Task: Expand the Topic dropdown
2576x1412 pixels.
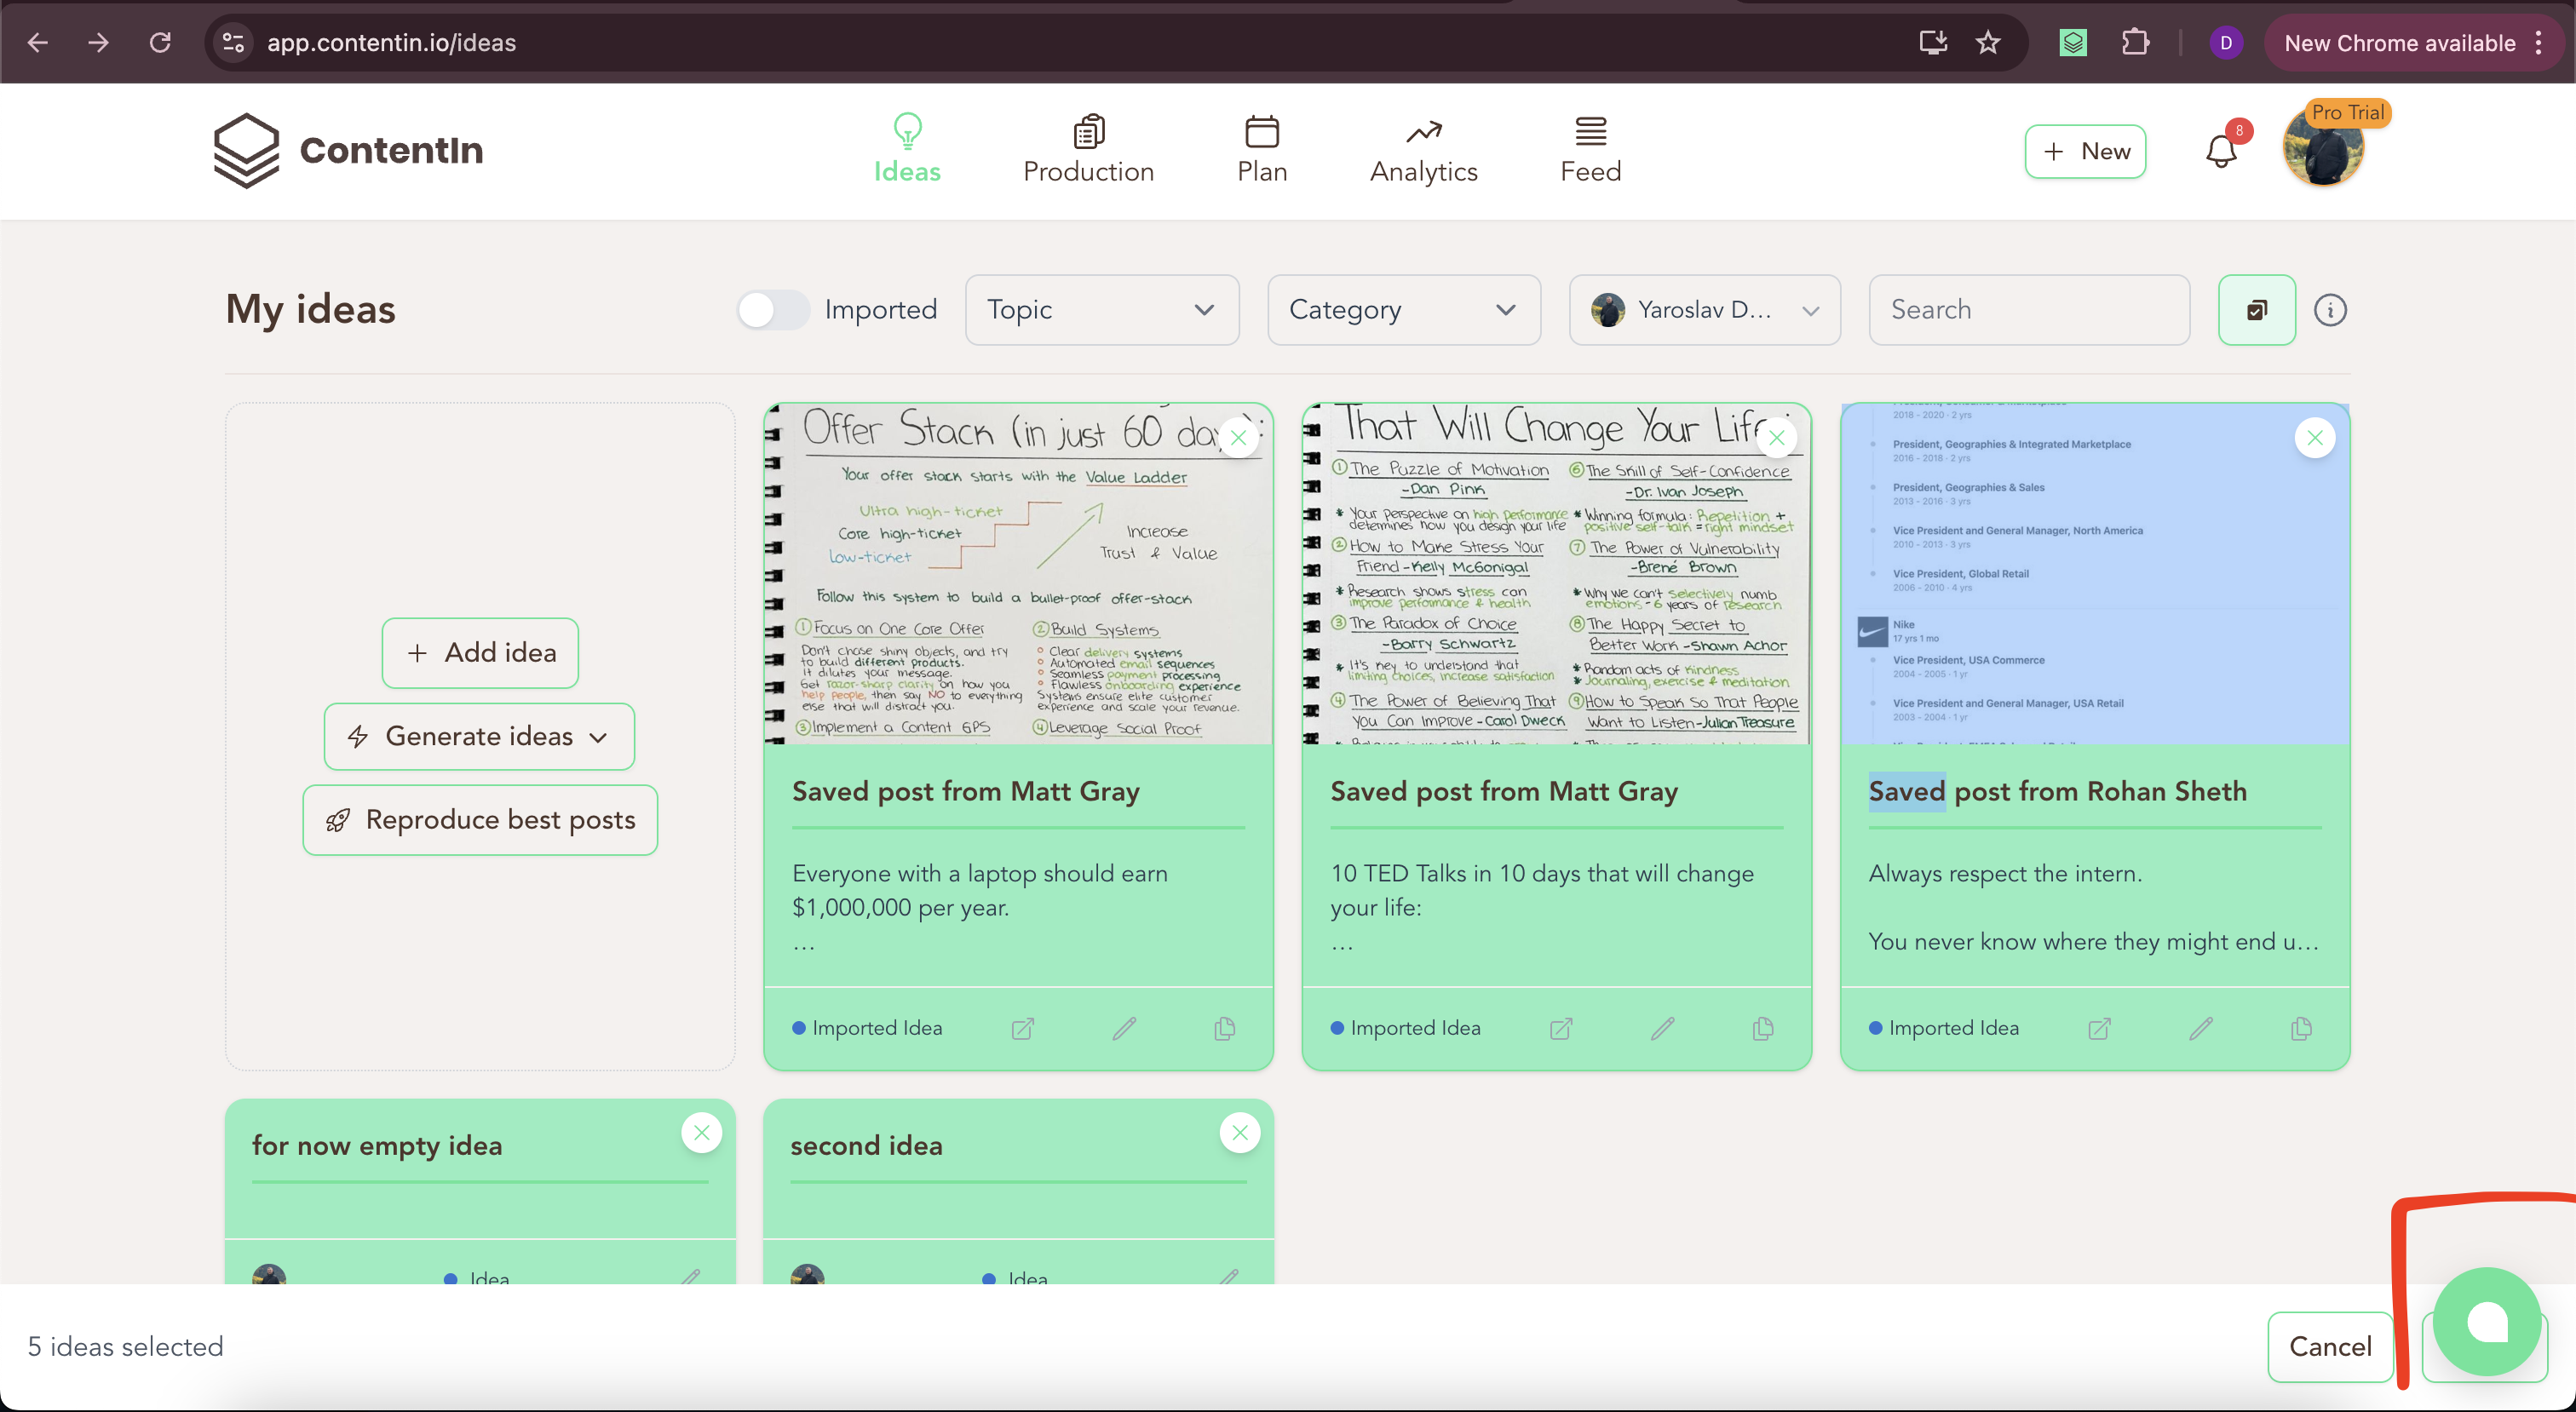Action: 1102,310
